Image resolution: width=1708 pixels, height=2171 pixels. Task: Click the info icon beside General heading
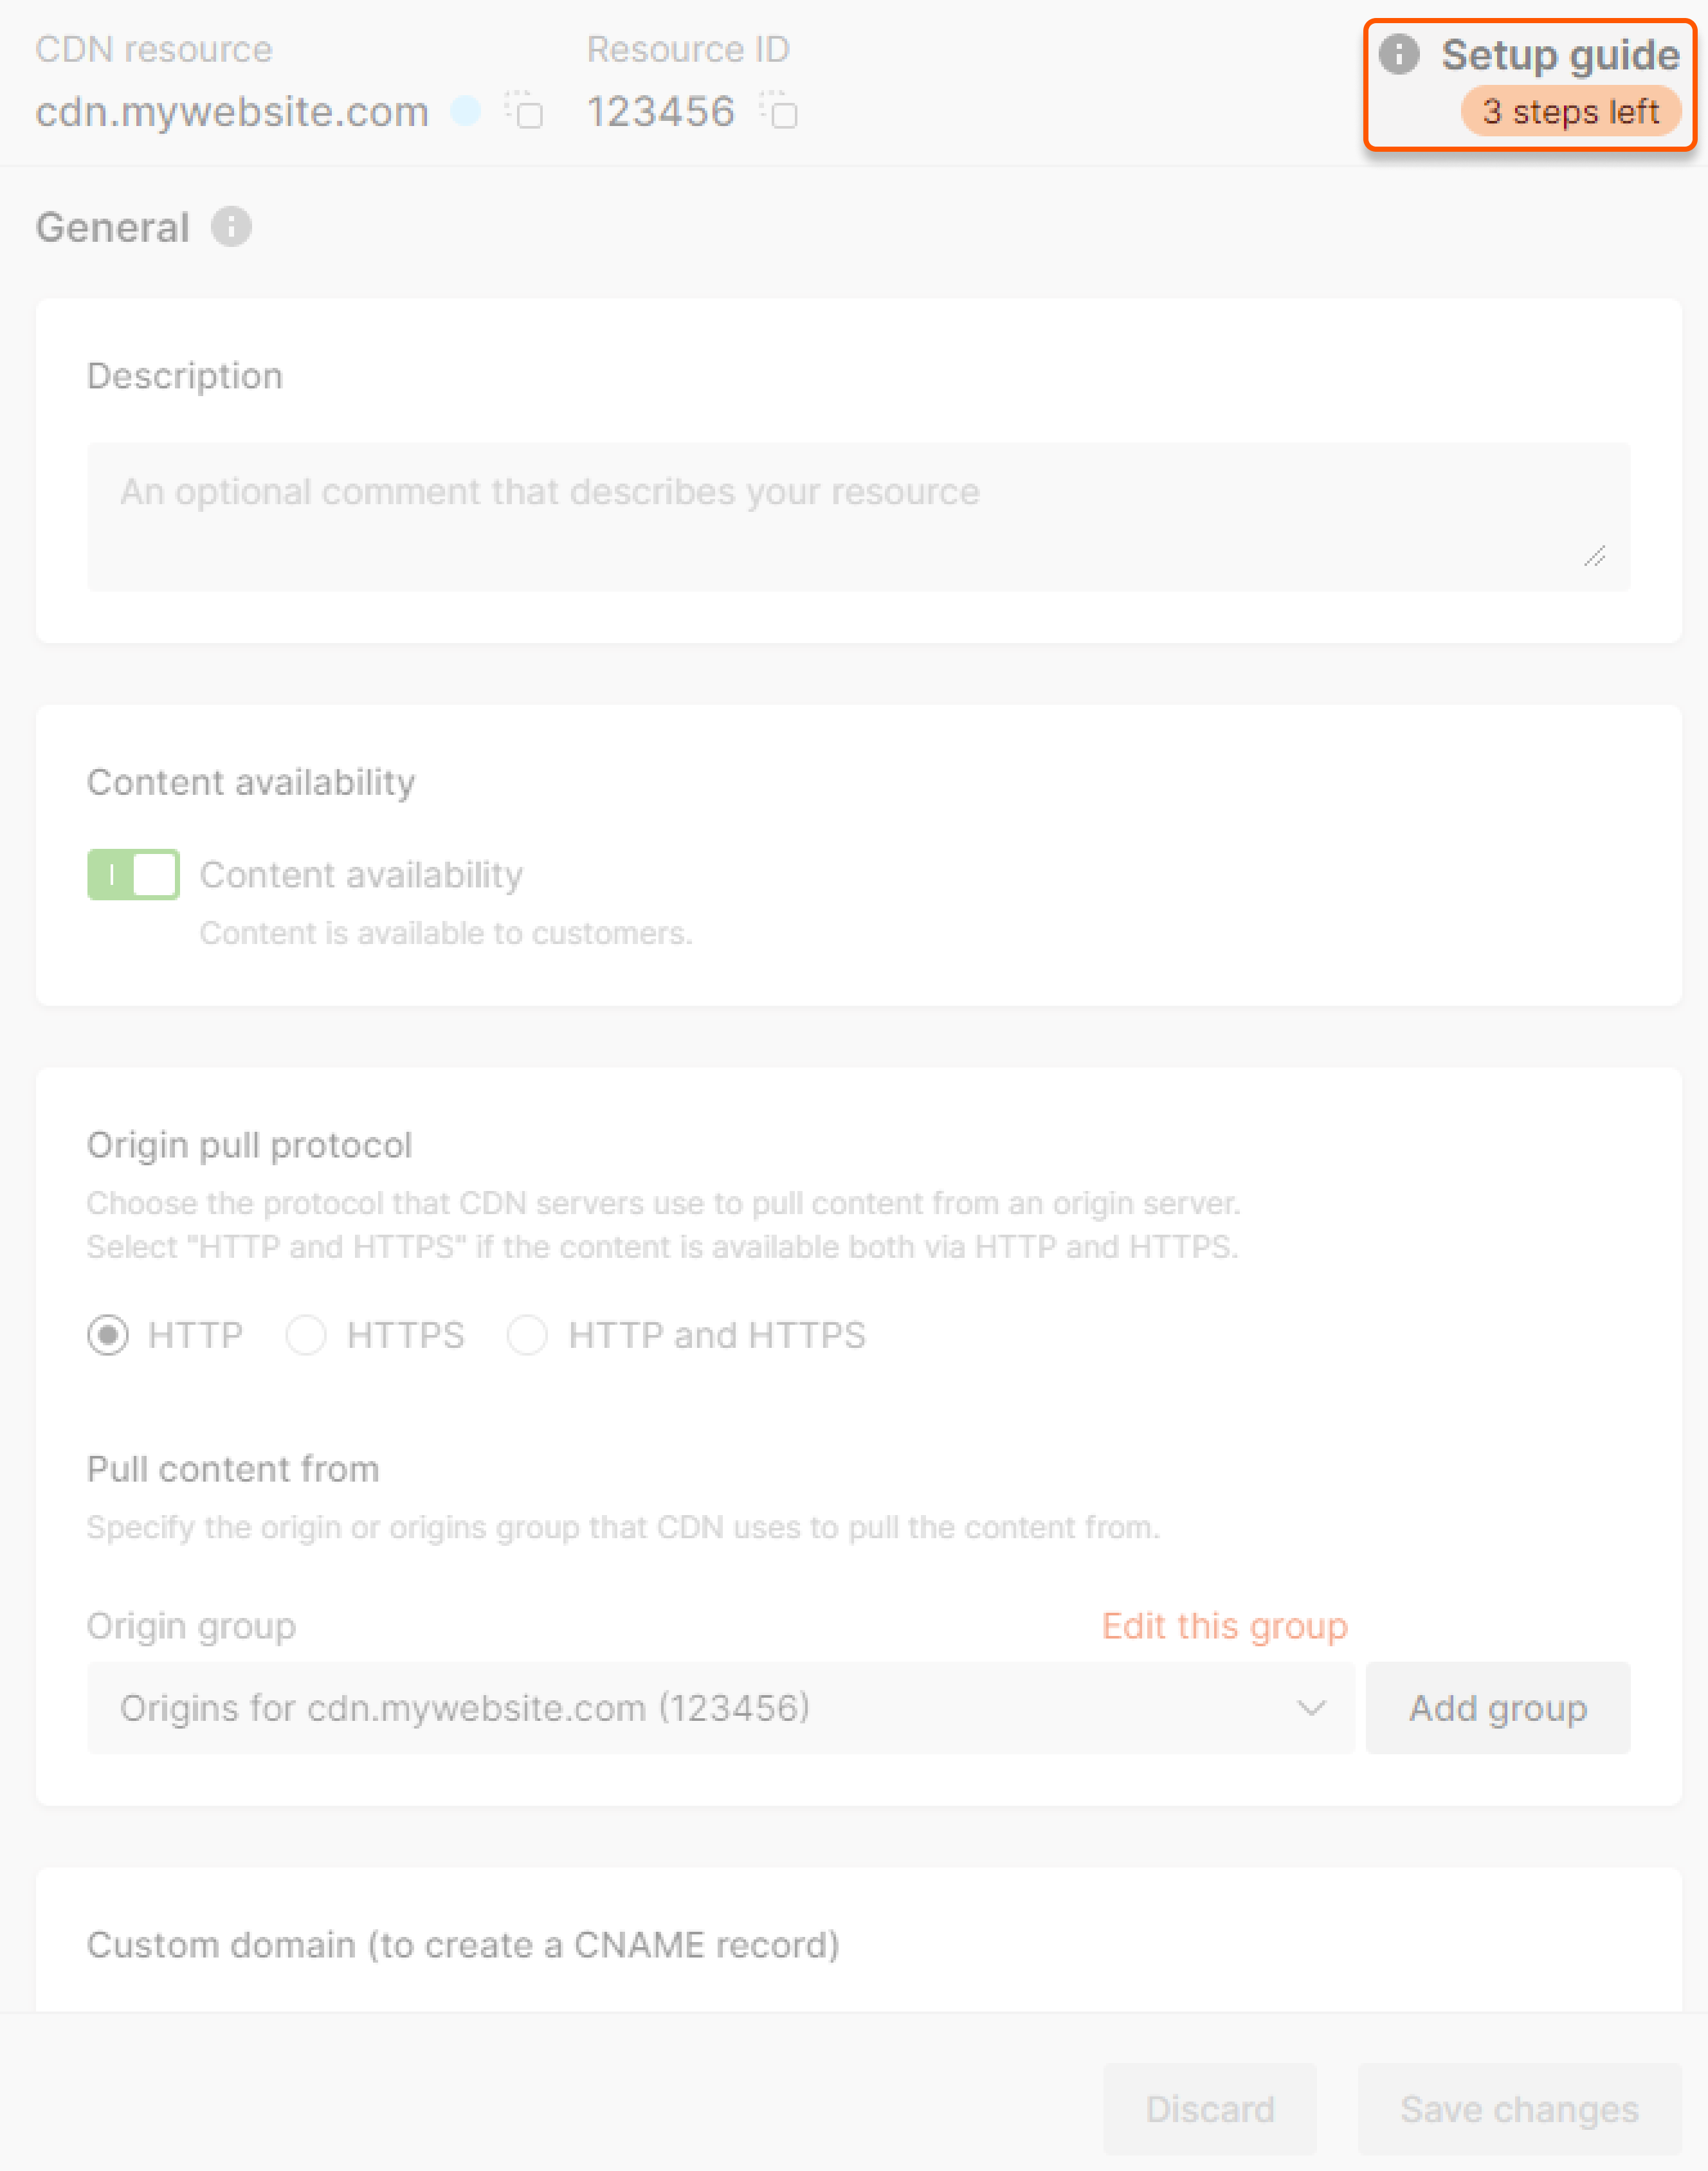(231, 227)
